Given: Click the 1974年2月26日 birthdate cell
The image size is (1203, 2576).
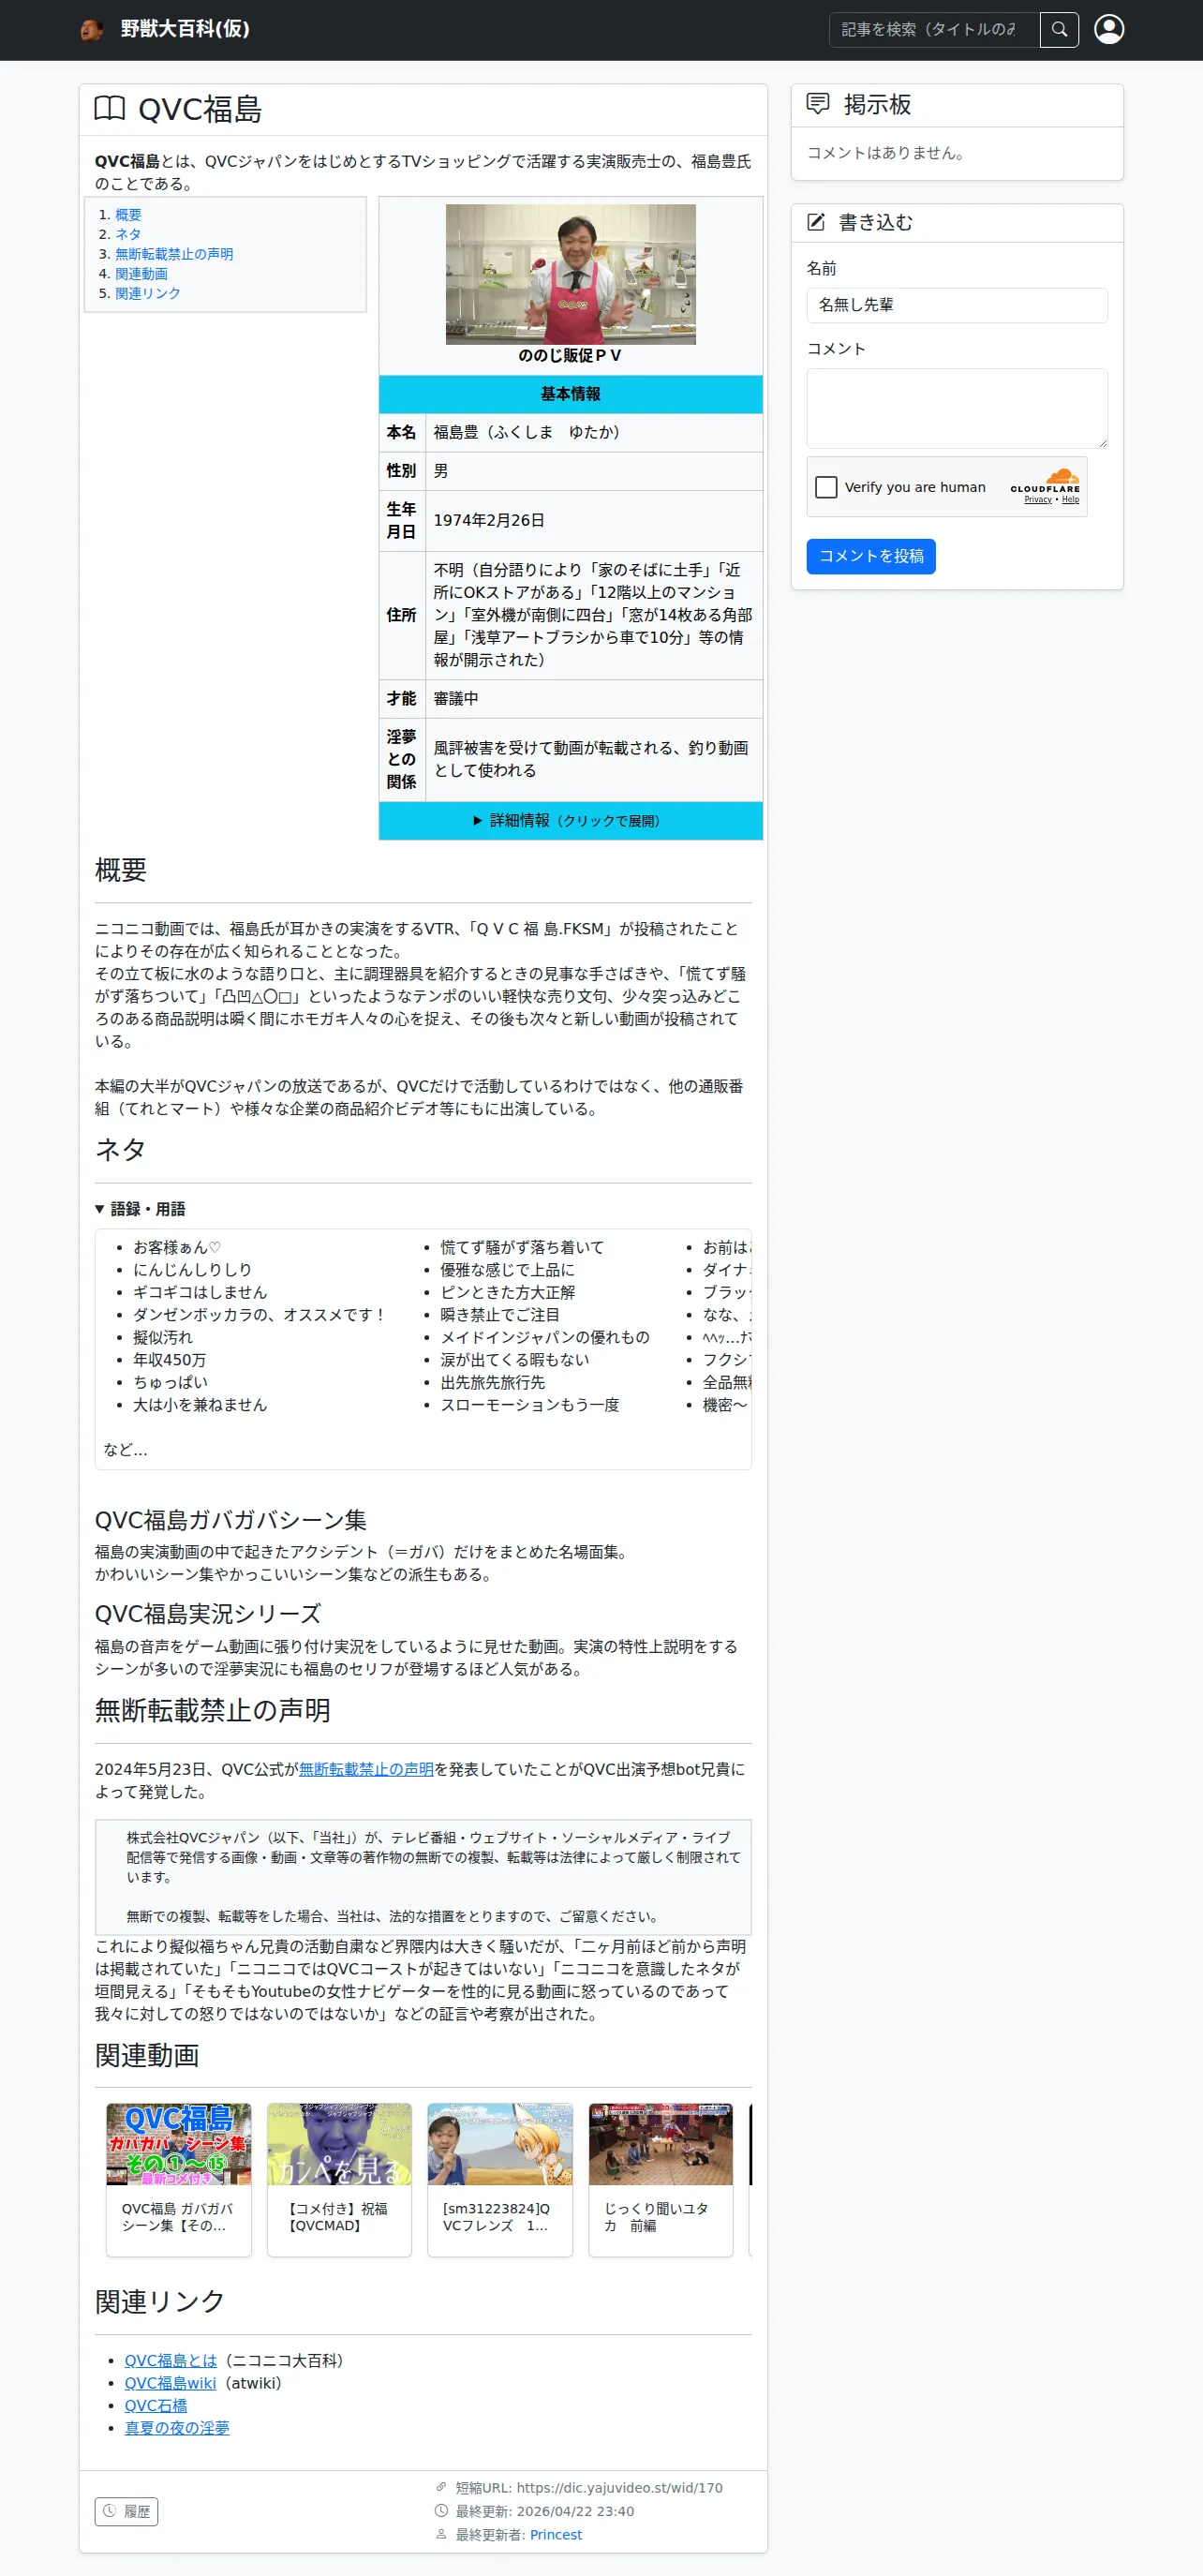Looking at the screenshot, I should point(594,520).
